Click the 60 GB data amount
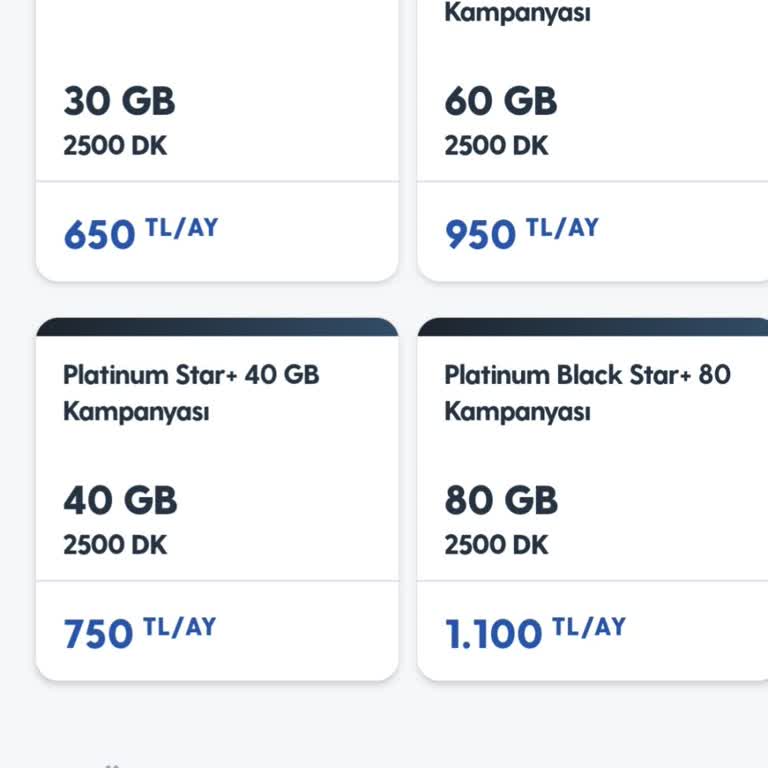Image resolution: width=768 pixels, height=768 pixels. click(x=501, y=101)
